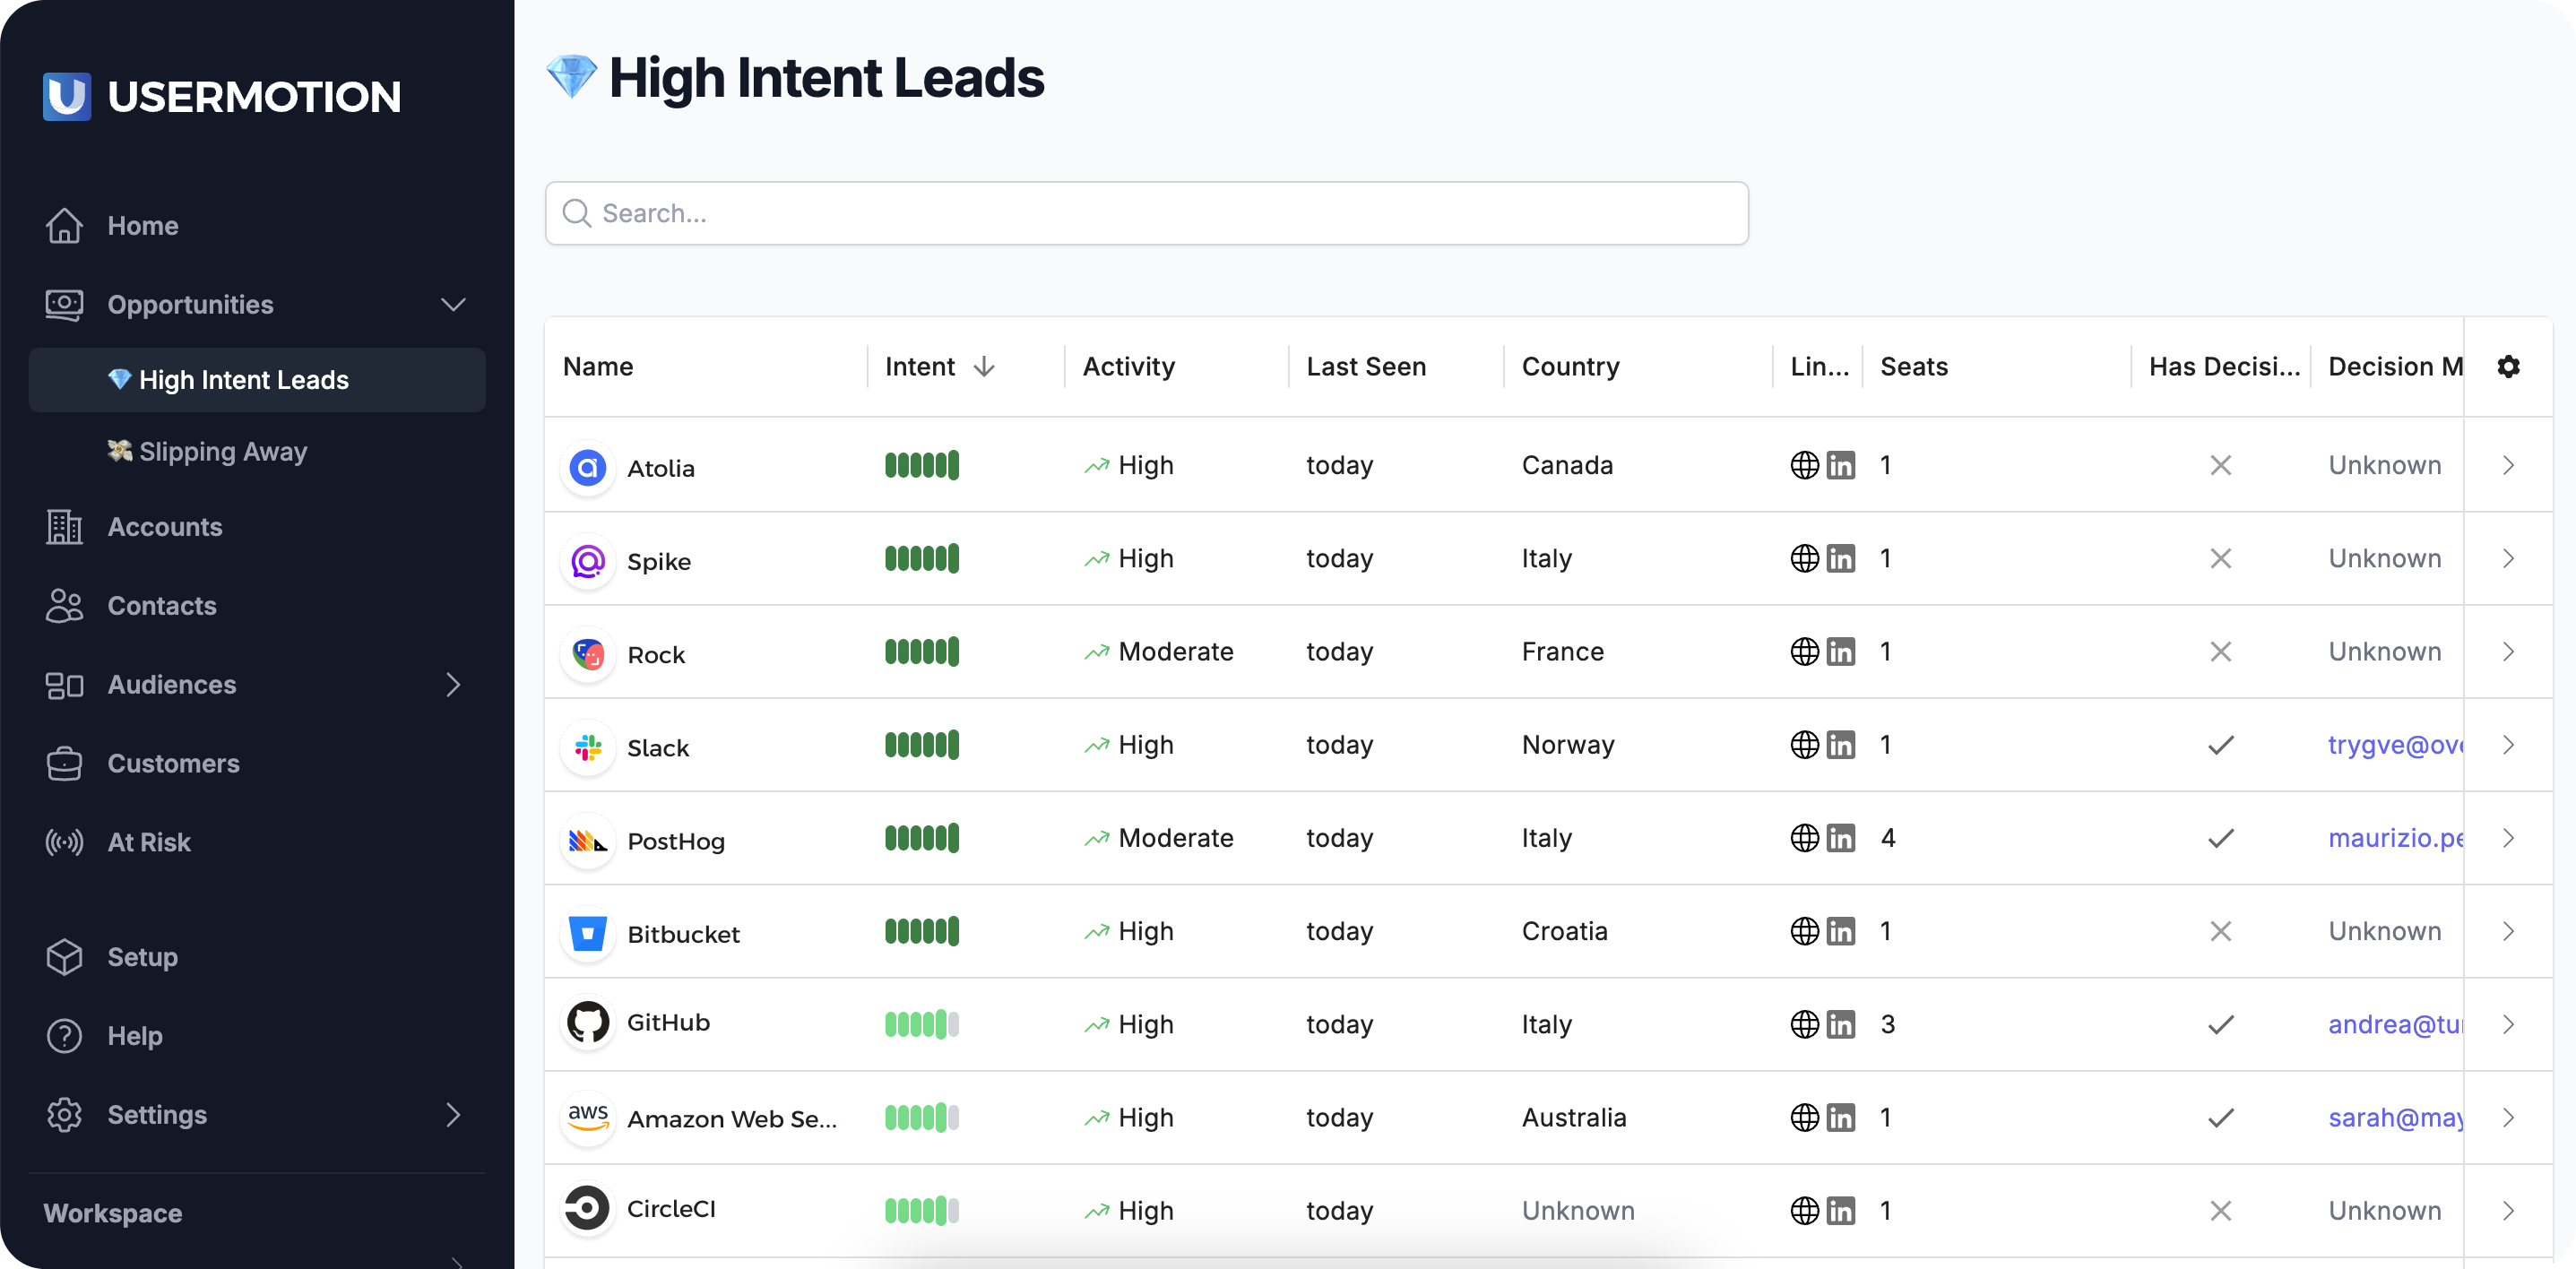
Task: Click in the Search input field
Action: pos(1146,213)
